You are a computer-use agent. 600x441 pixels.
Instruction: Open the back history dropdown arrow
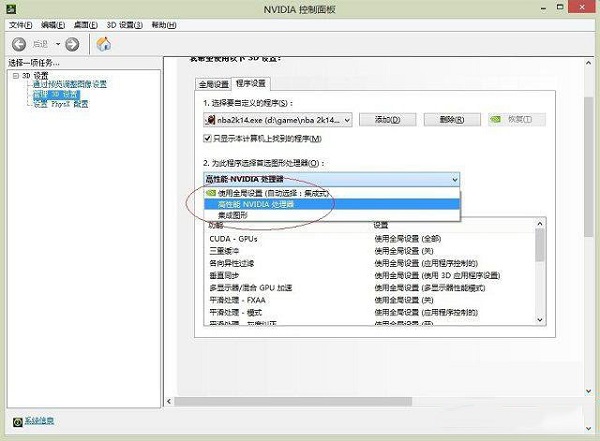(58, 44)
